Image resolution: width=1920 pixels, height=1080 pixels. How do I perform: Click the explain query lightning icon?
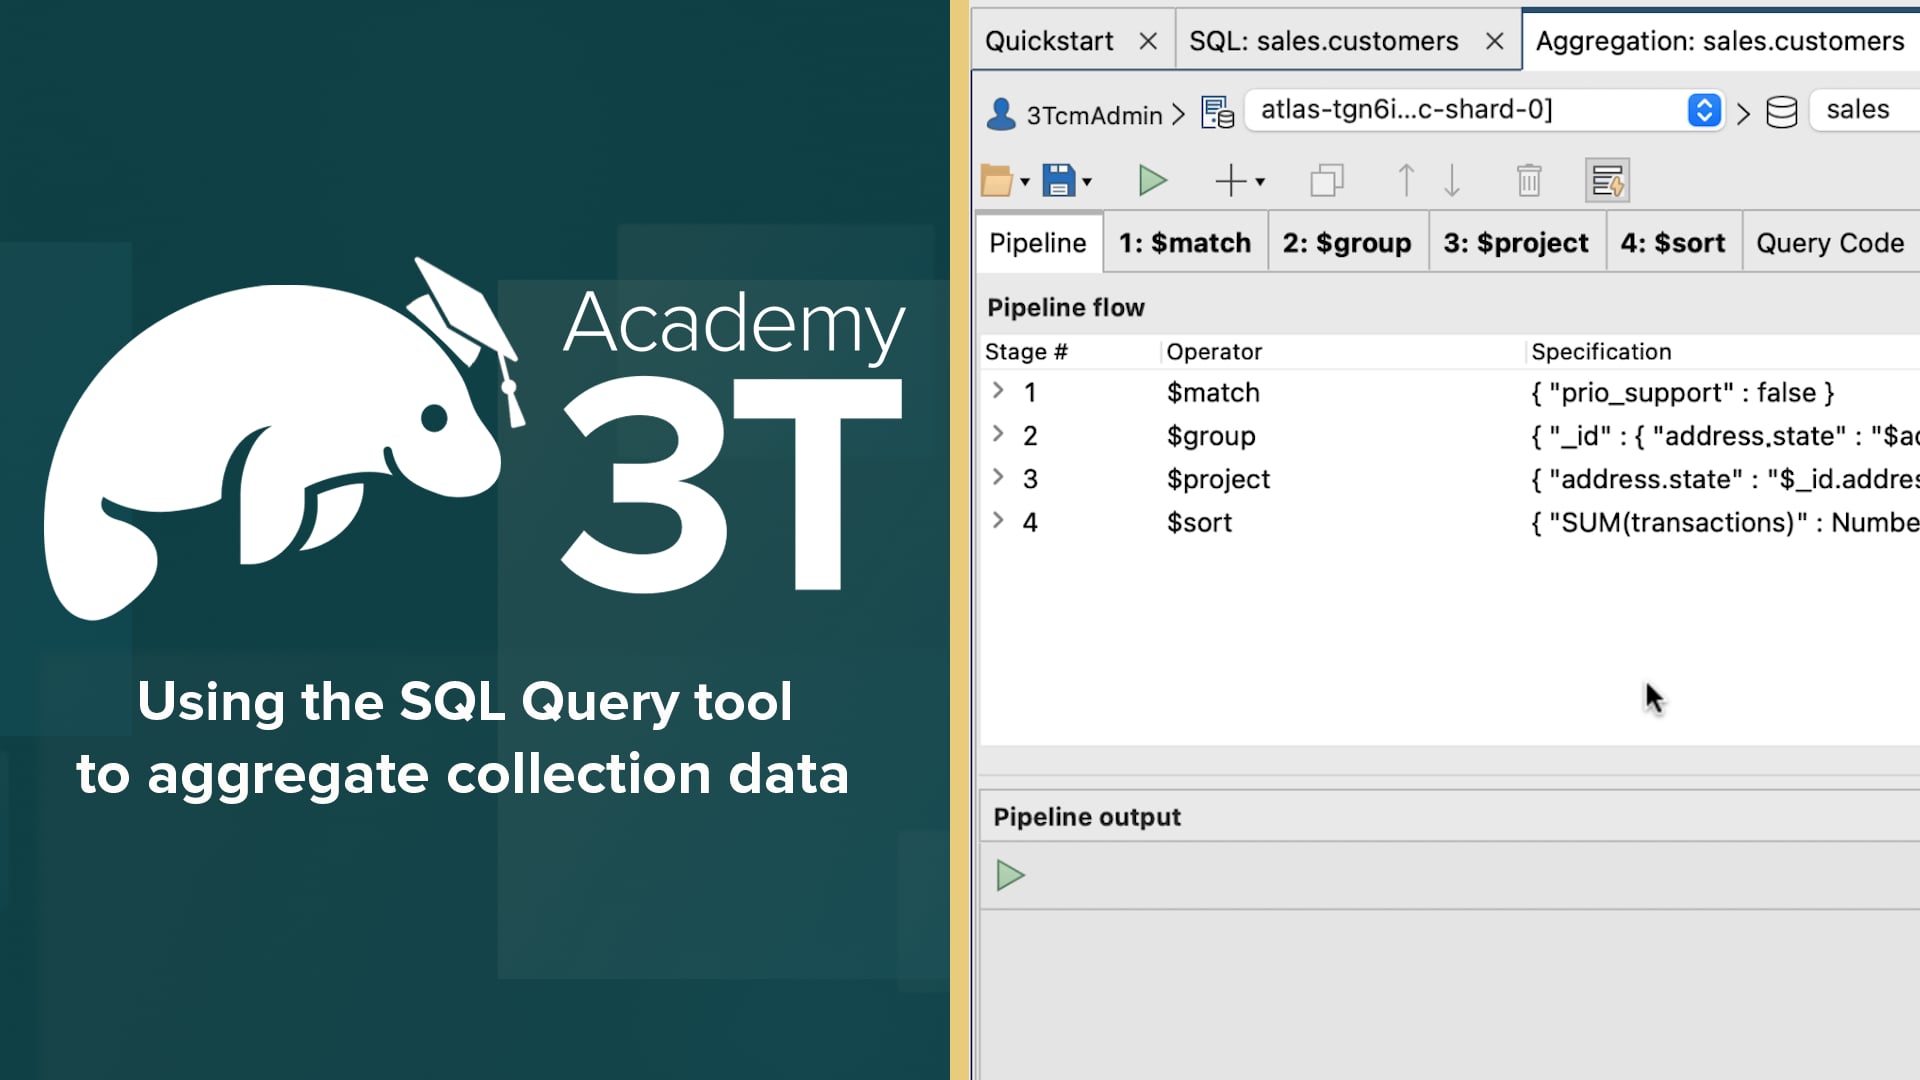[x=1608, y=181]
